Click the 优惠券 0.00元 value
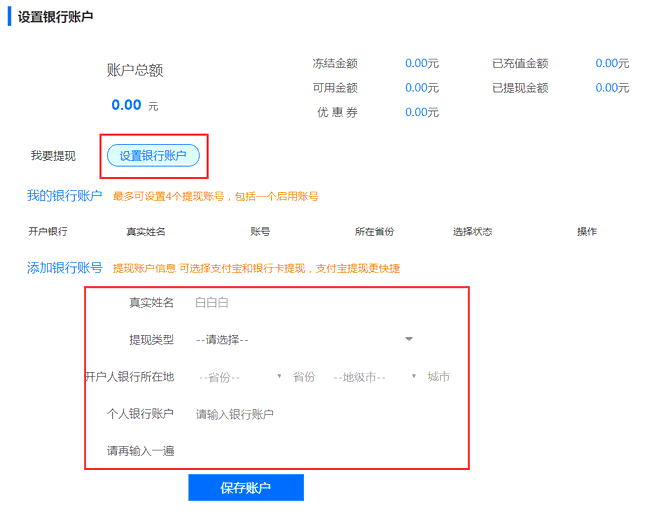652x512 pixels. [422, 112]
